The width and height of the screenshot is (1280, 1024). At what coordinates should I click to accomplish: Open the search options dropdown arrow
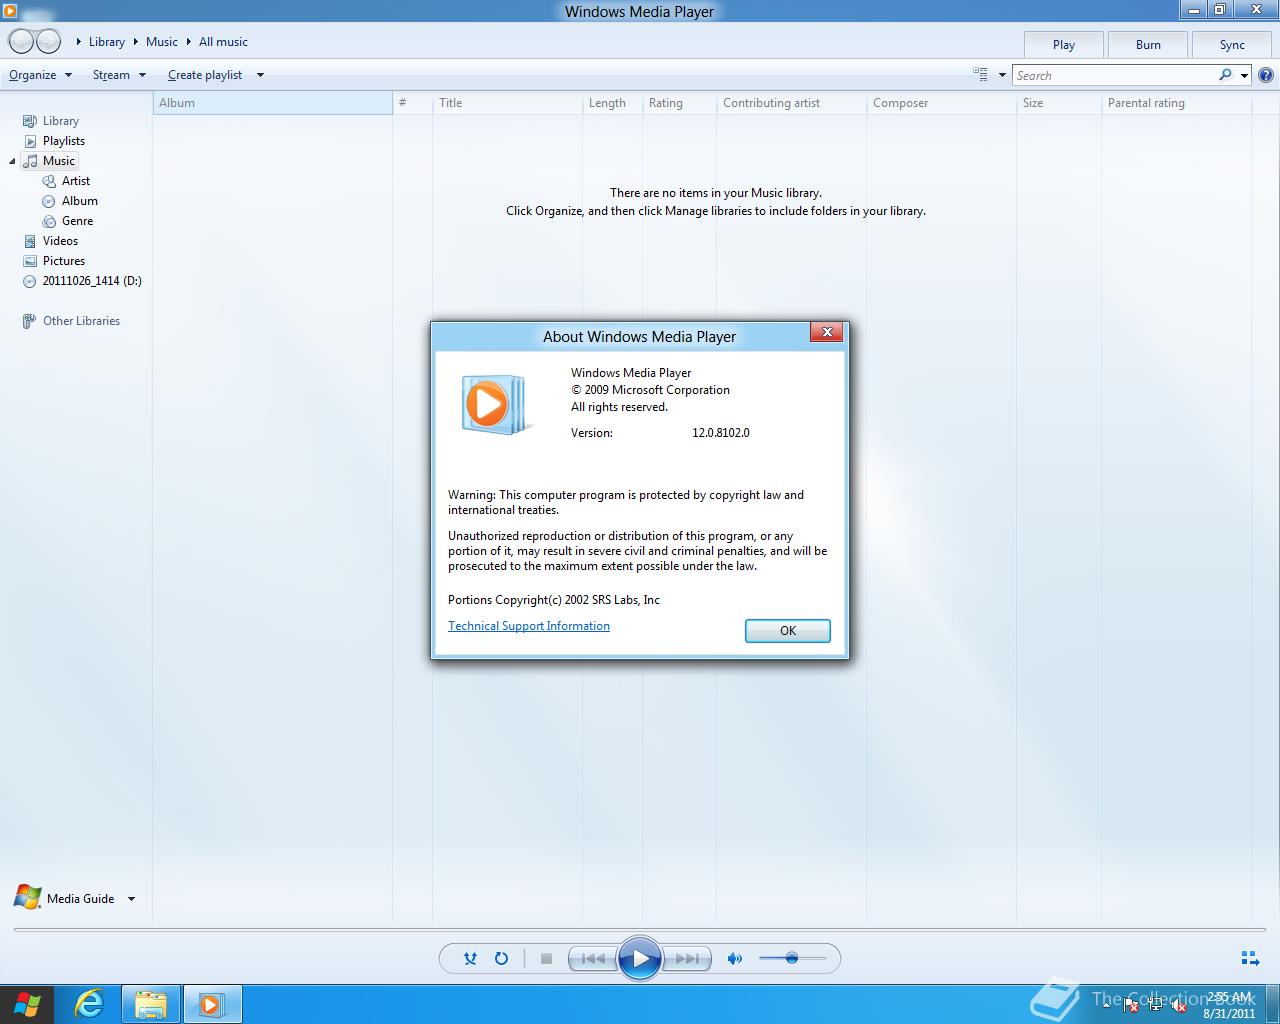[1244, 75]
